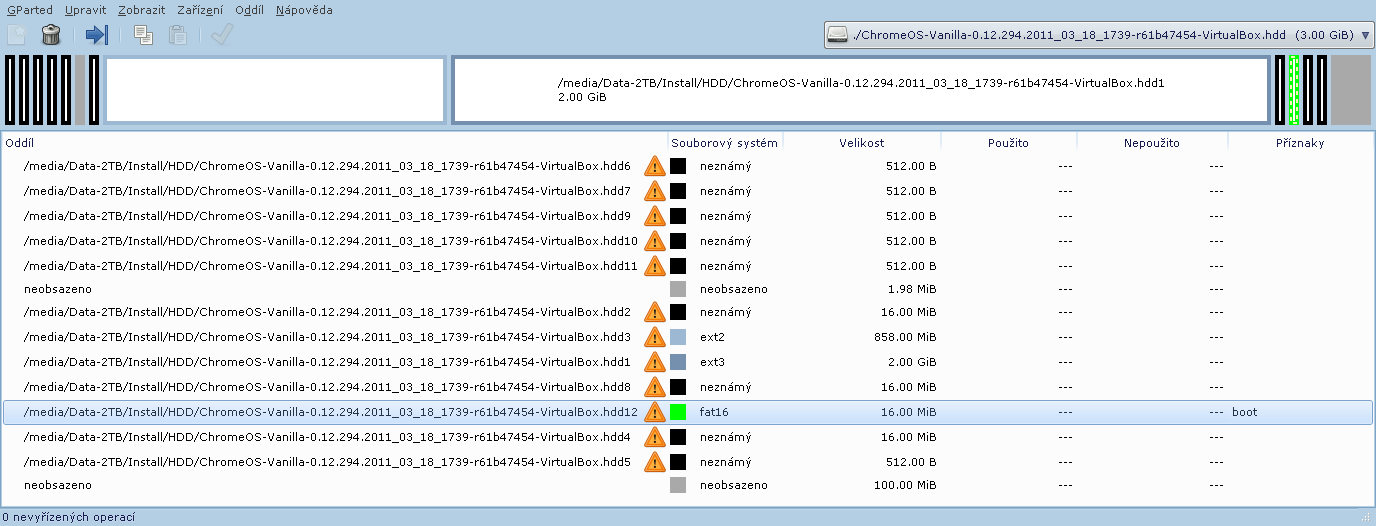The width and height of the screenshot is (1376, 526).
Task: Click warning icon in the hdd2 row
Action: (x=654, y=312)
